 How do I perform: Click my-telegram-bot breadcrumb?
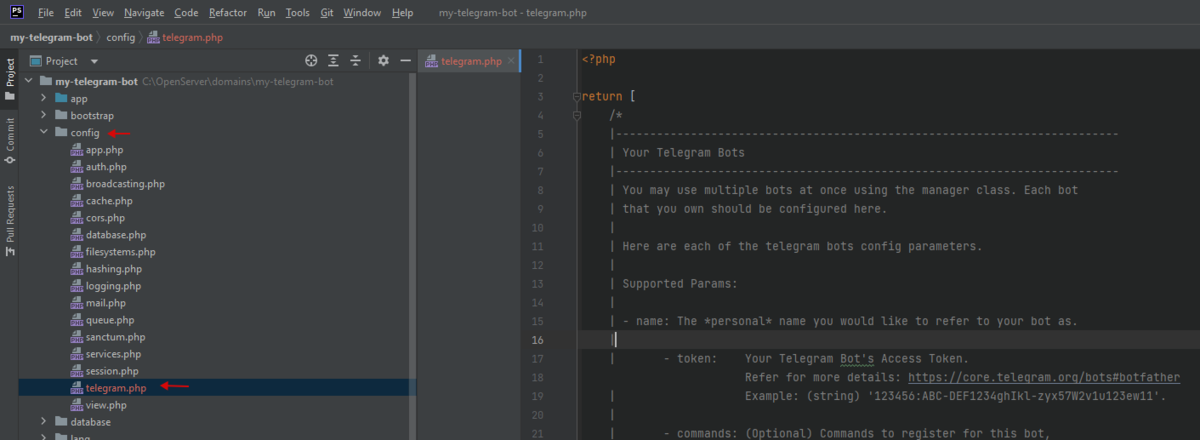pyautogui.click(x=53, y=37)
